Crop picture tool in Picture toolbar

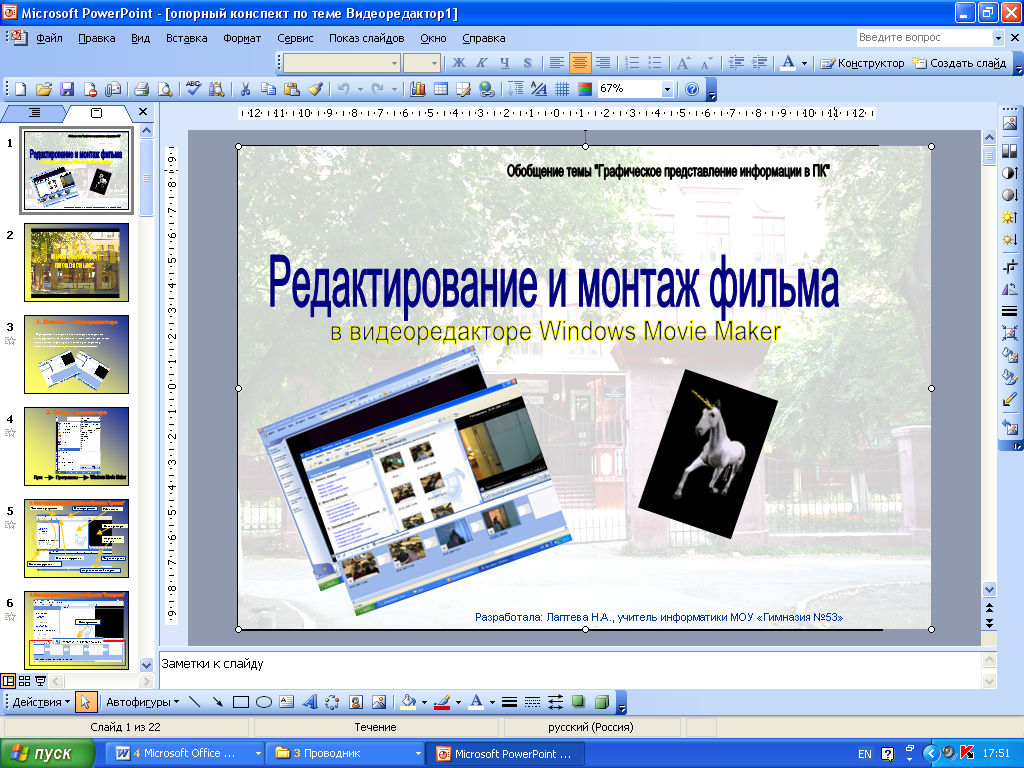coord(1010,266)
